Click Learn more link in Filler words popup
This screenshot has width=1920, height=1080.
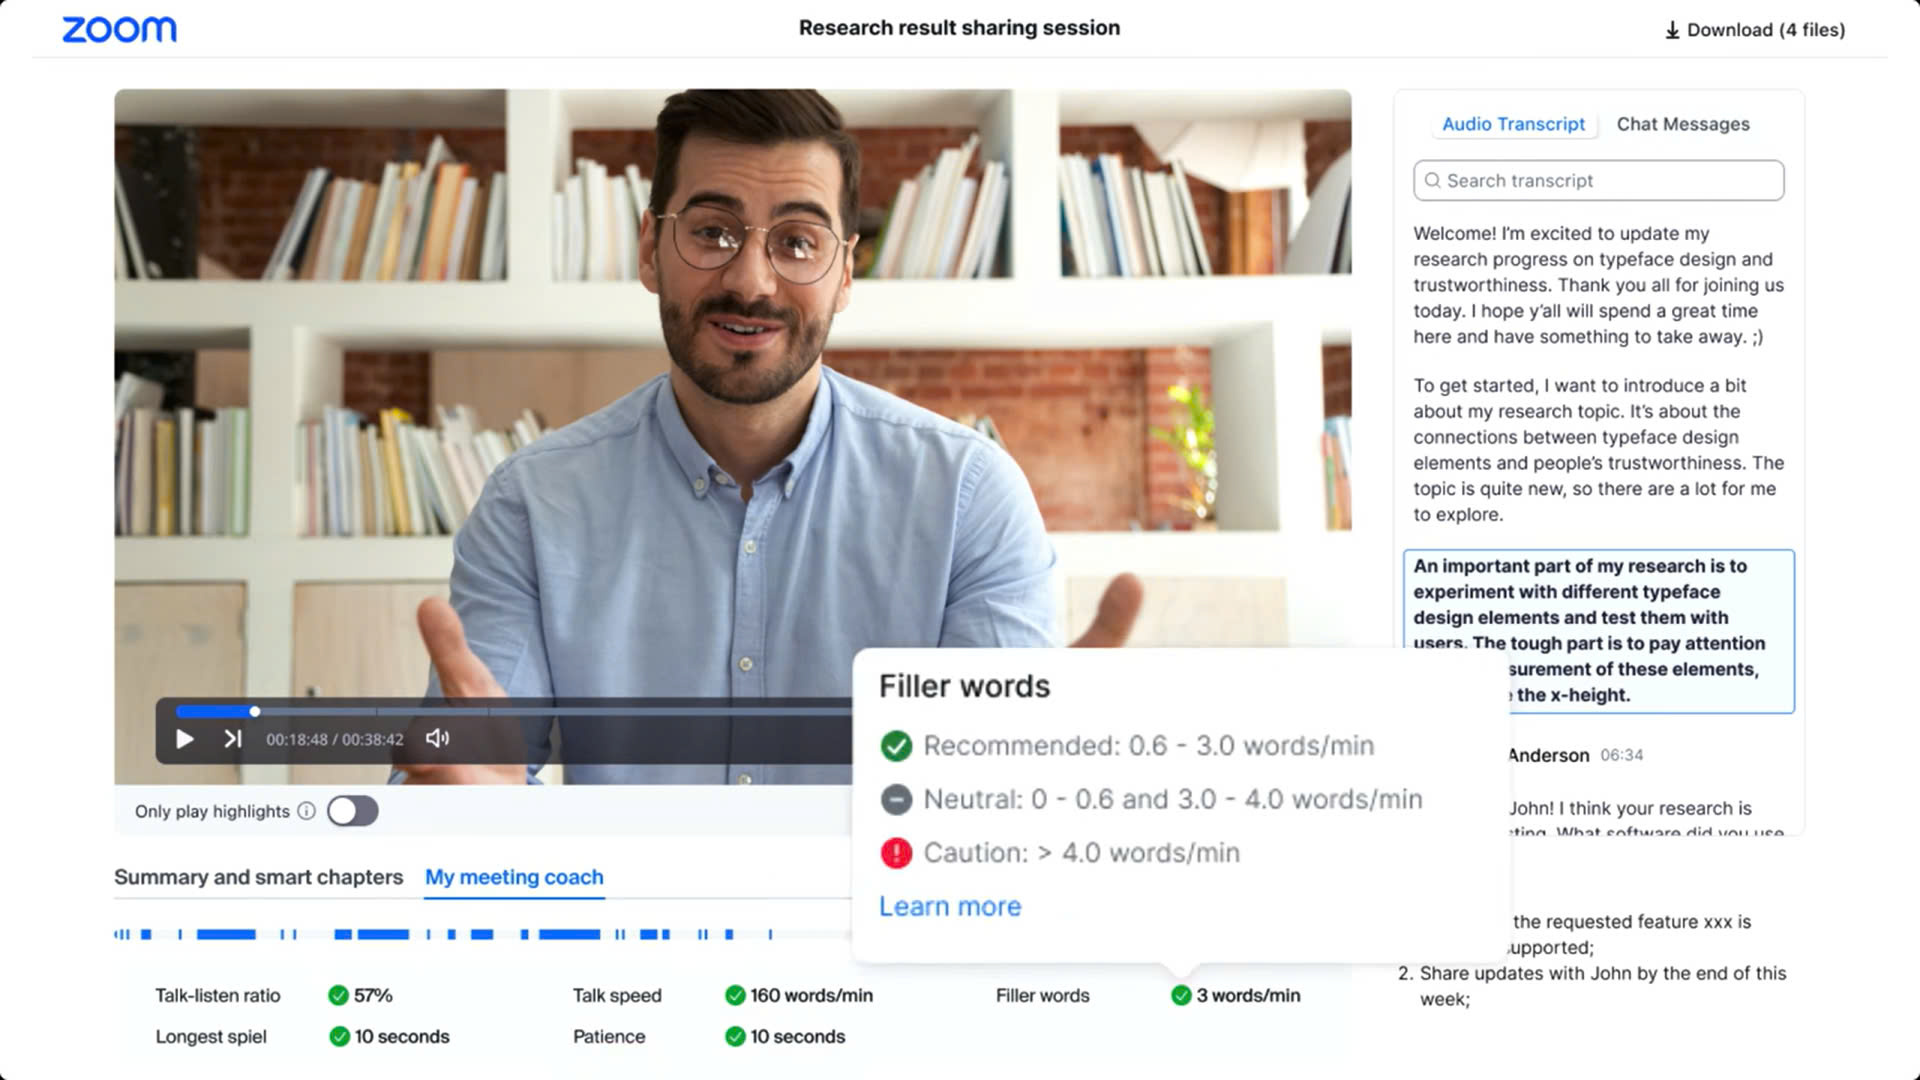(x=950, y=906)
